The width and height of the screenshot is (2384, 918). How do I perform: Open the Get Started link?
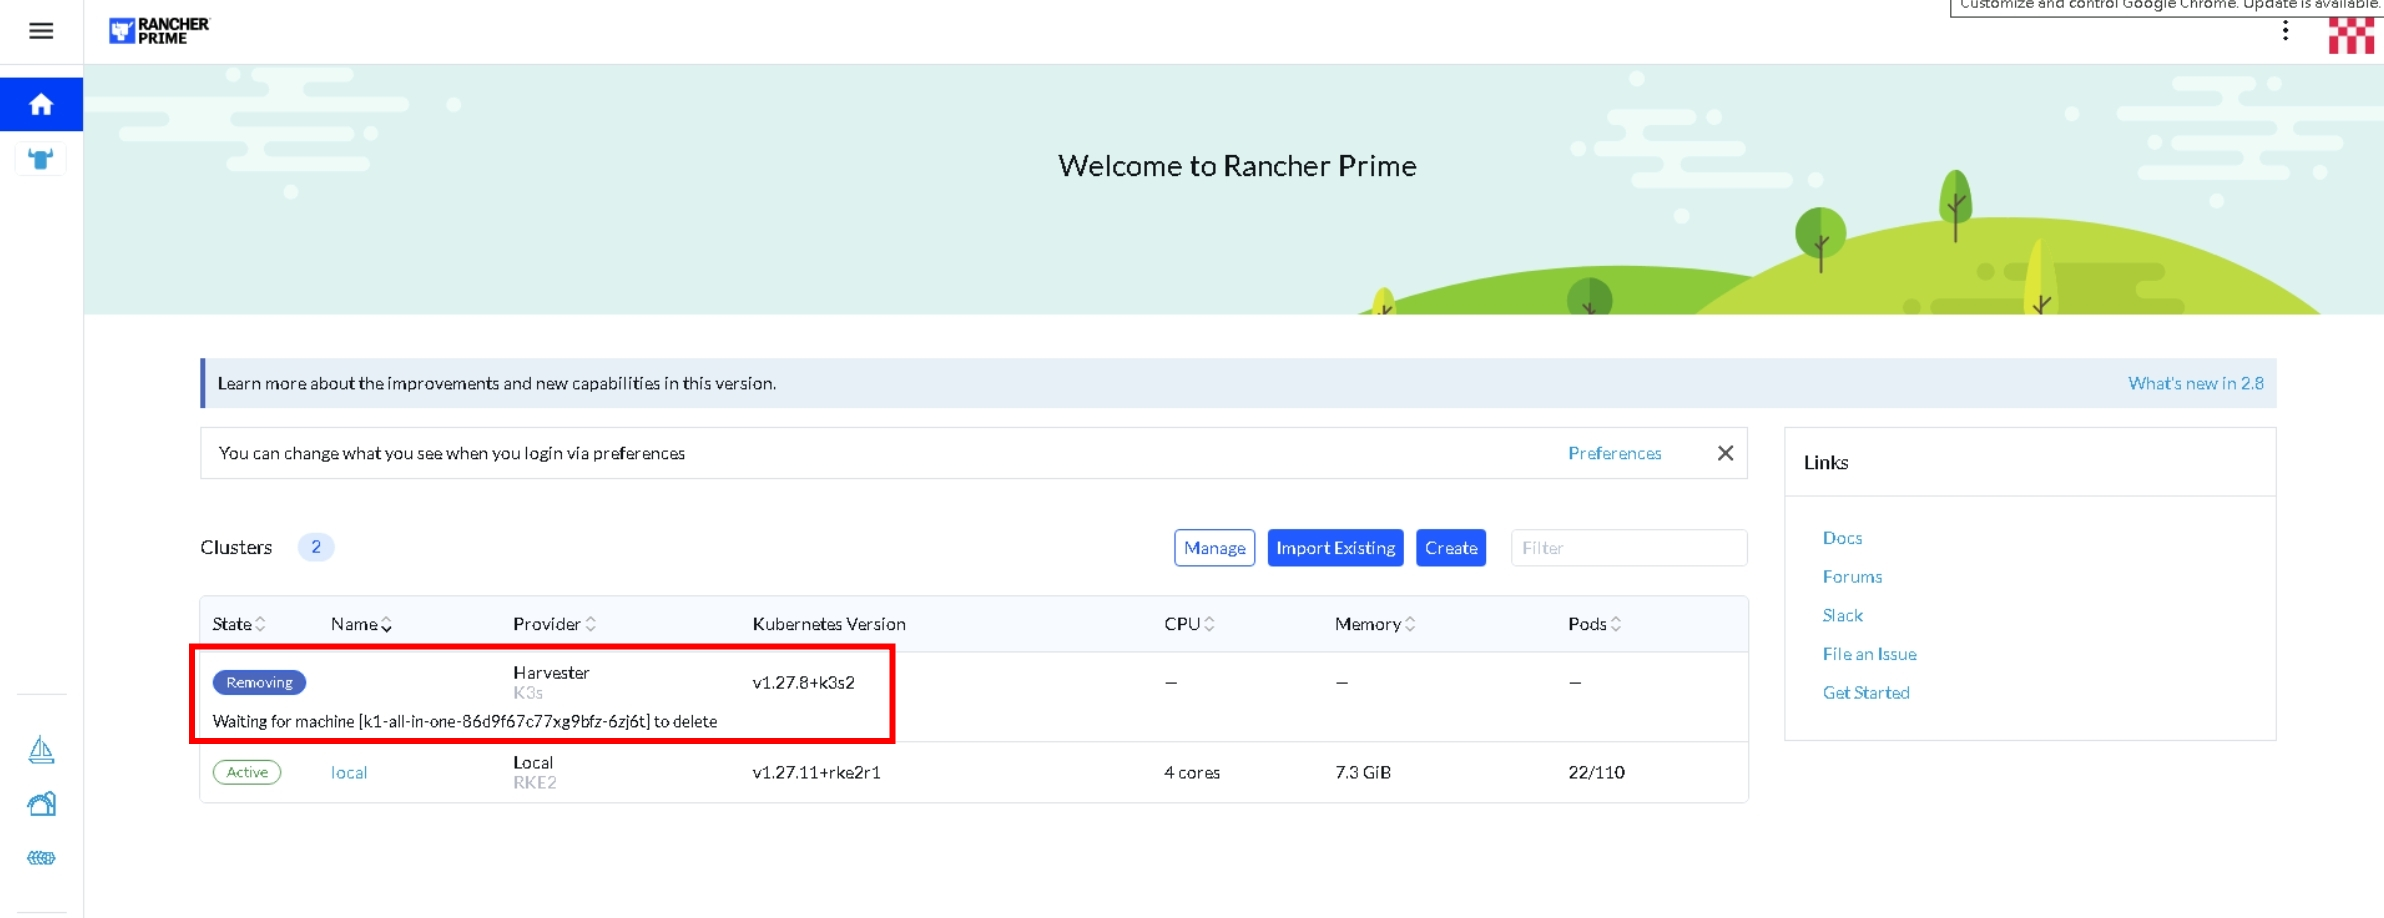1866,693
